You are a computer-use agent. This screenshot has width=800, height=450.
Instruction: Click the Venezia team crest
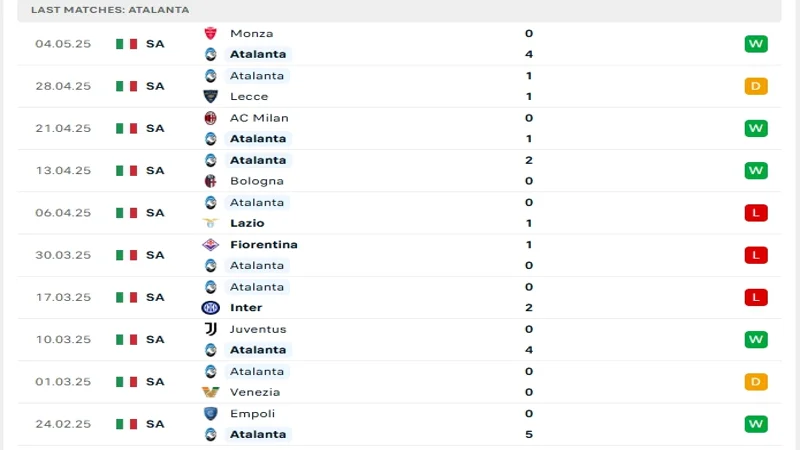click(x=210, y=392)
